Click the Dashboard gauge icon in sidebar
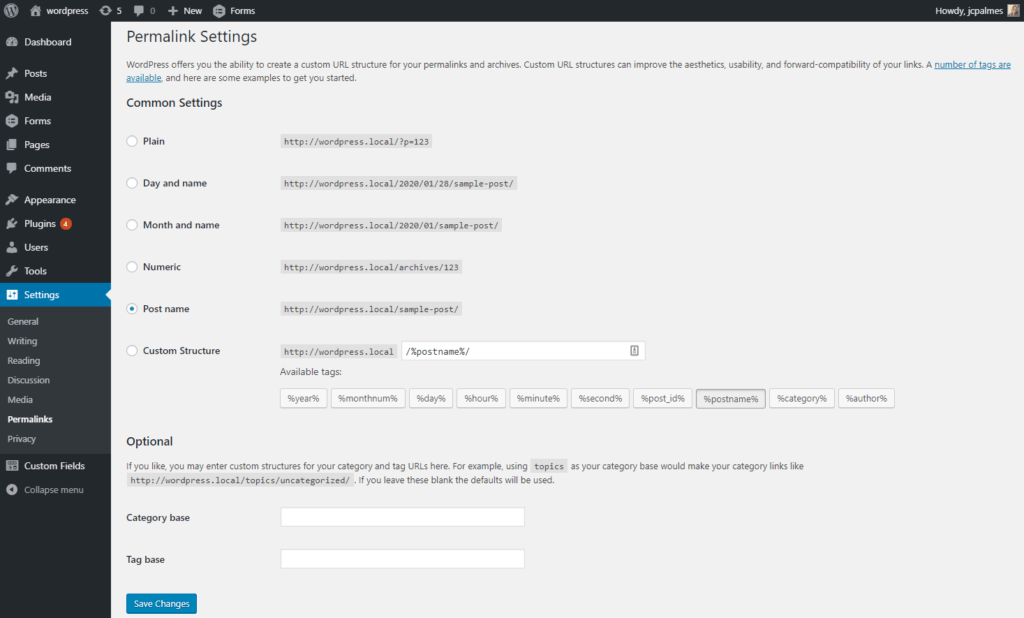This screenshot has height=618, width=1024. point(12,42)
